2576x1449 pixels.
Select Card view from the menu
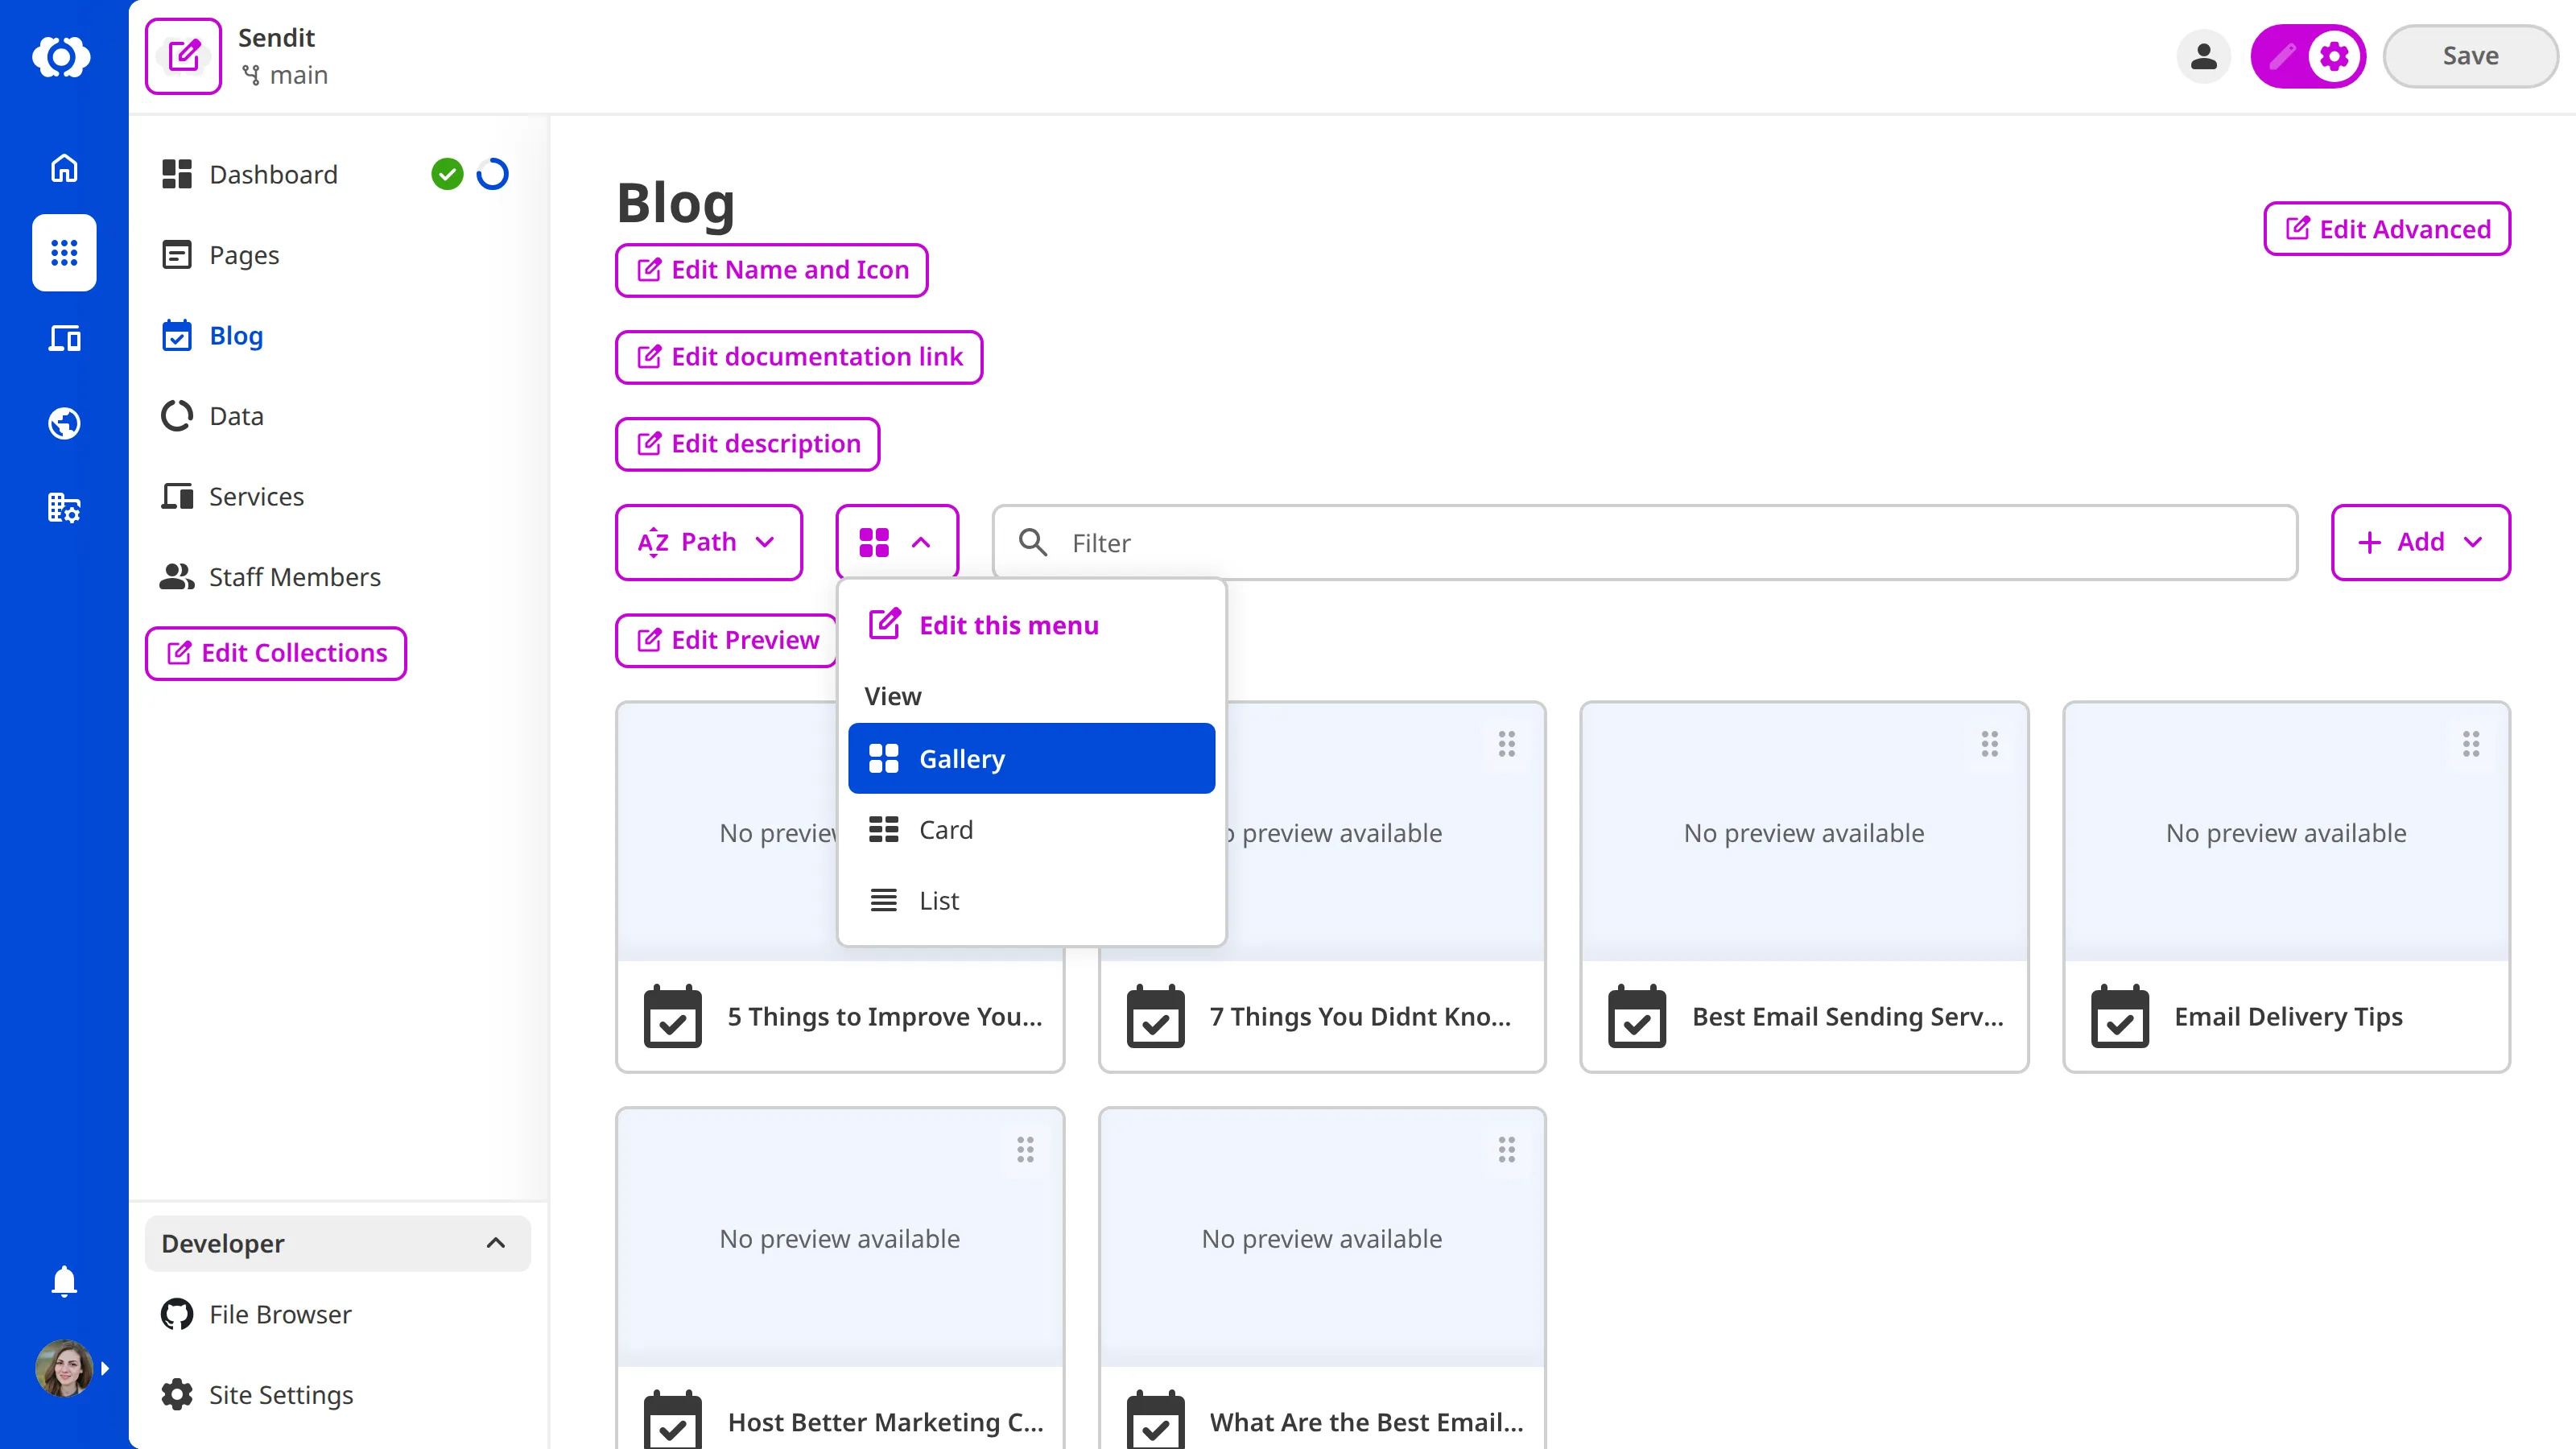point(944,829)
